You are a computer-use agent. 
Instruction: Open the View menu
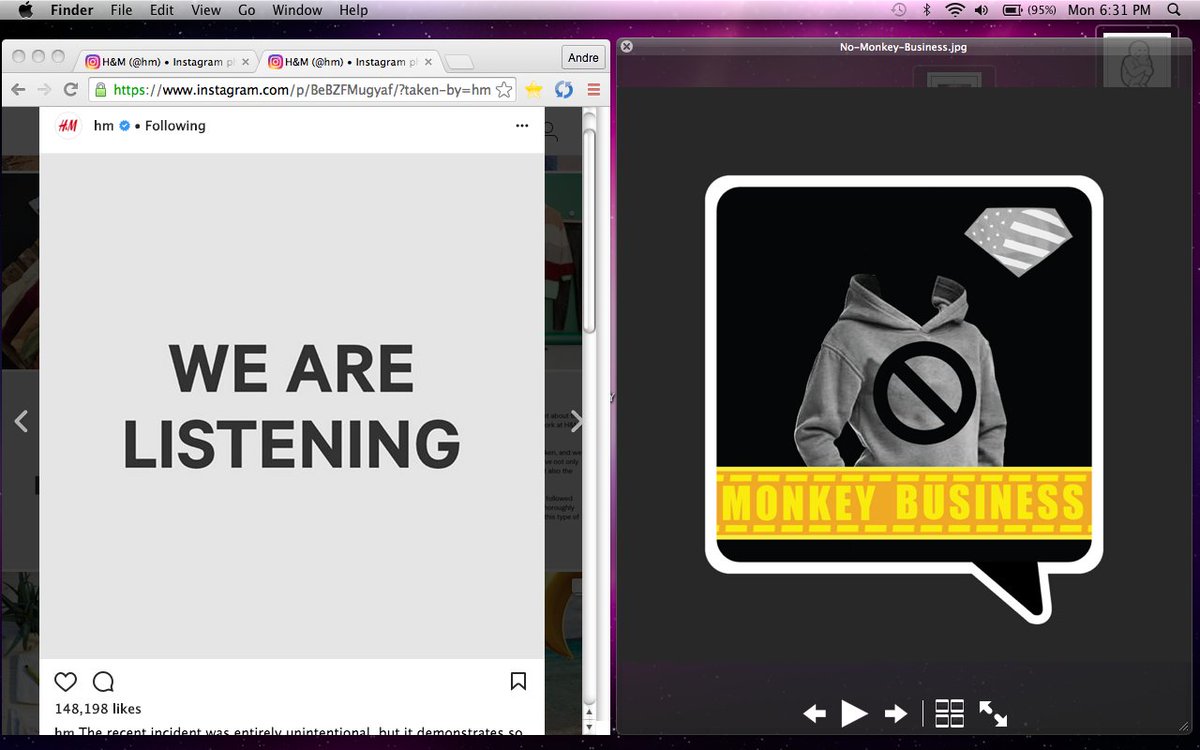pyautogui.click(x=206, y=10)
